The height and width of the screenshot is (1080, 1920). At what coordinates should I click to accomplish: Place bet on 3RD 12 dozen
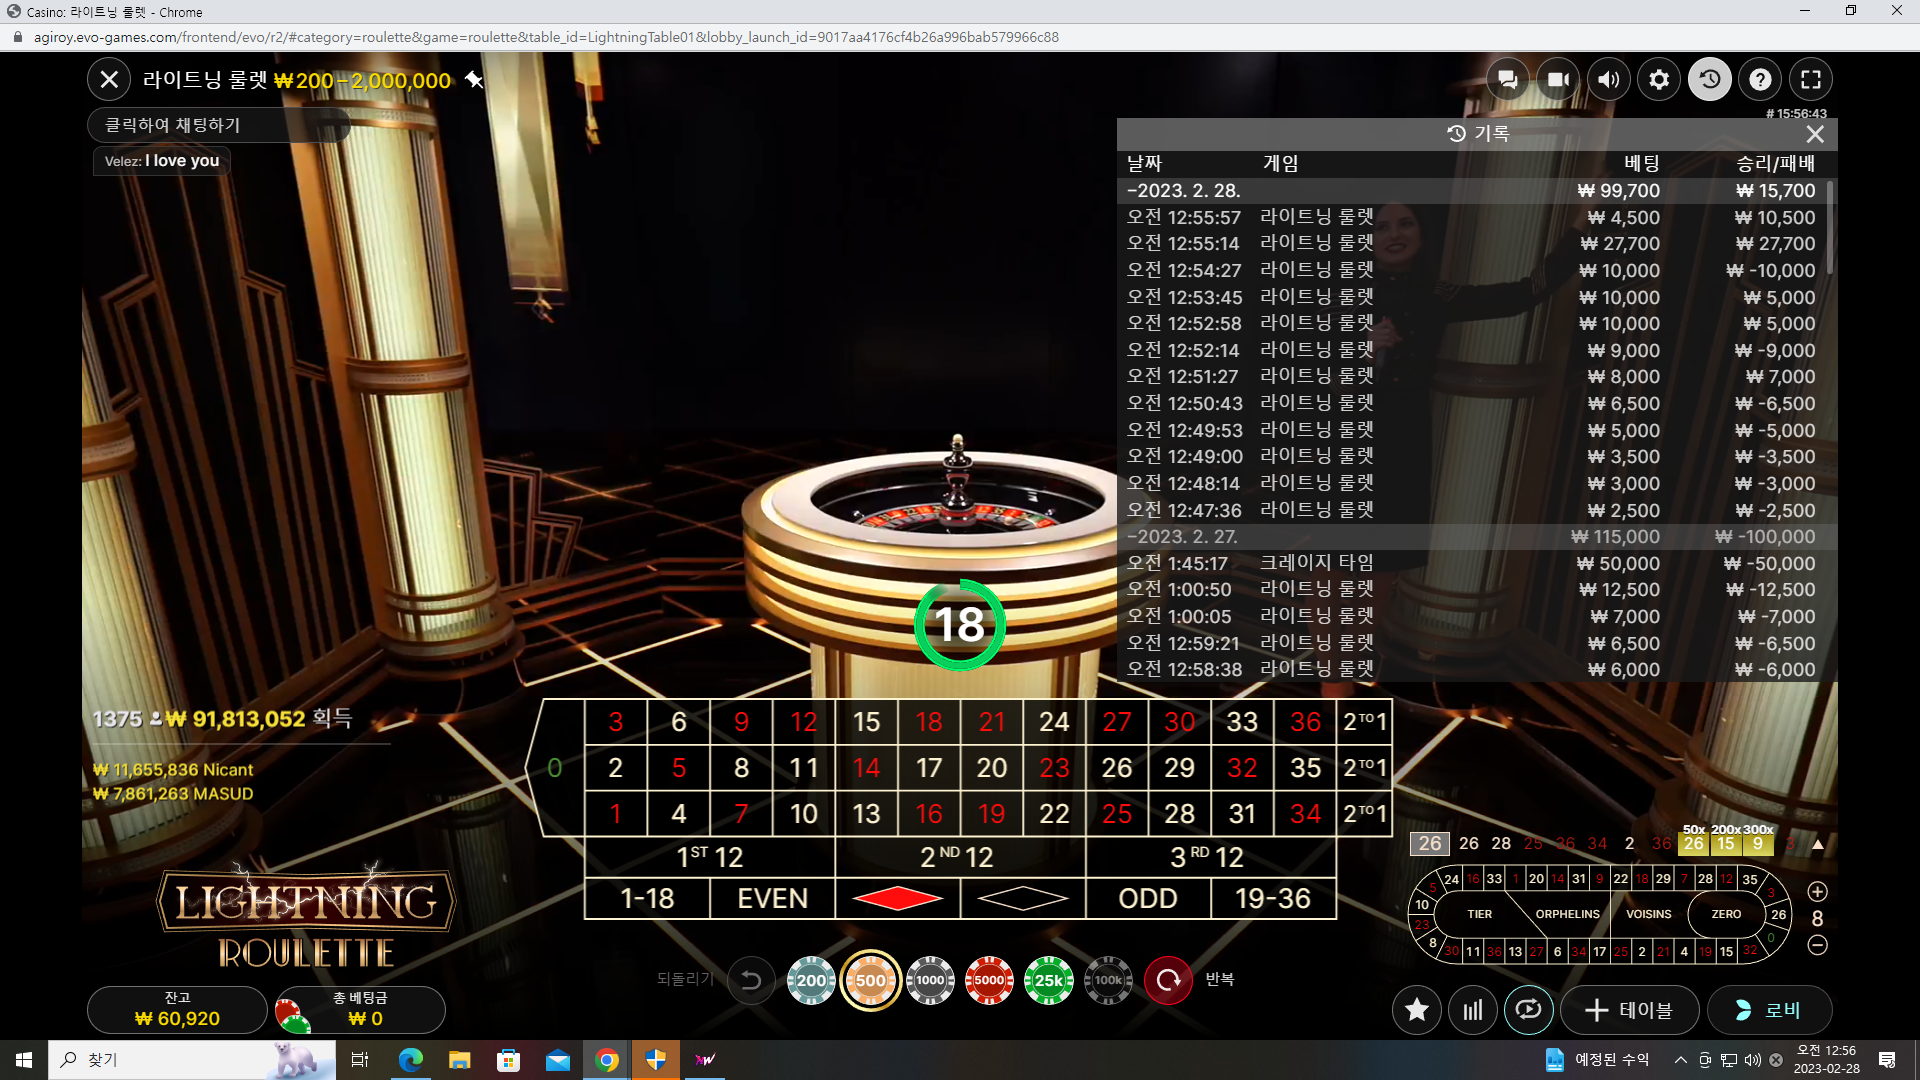1210,857
